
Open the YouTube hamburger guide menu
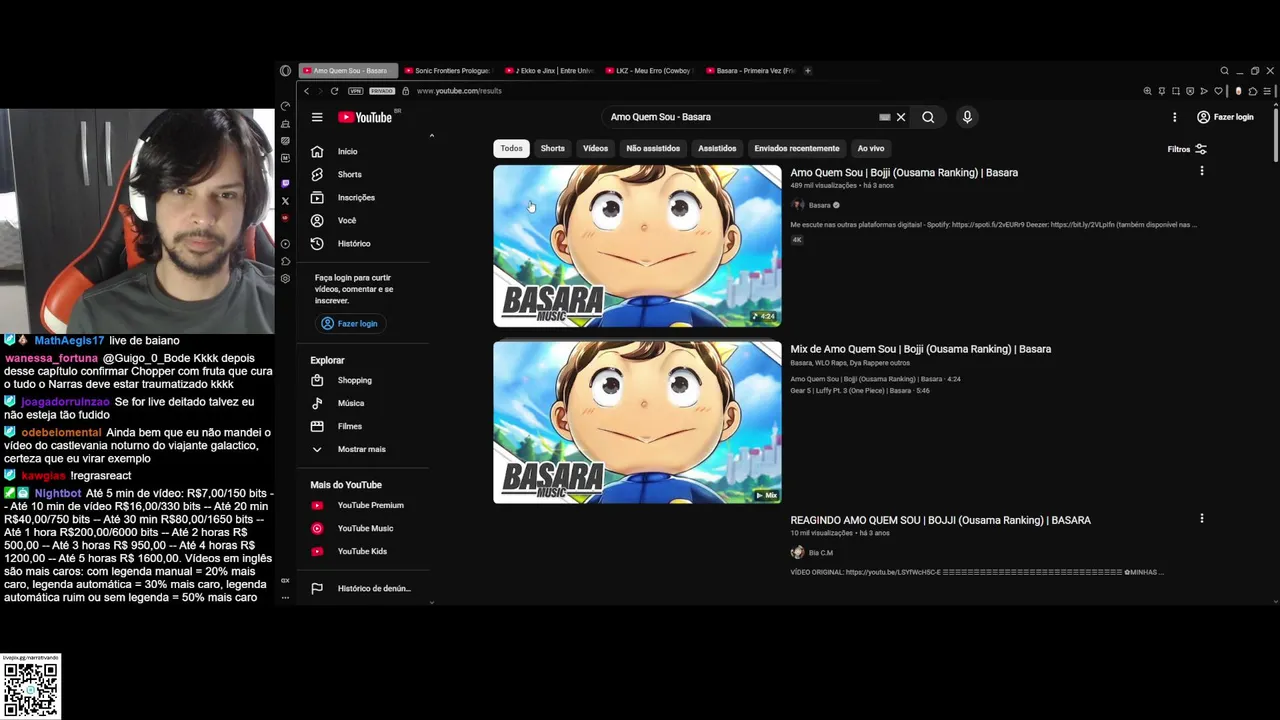[317, 117]
